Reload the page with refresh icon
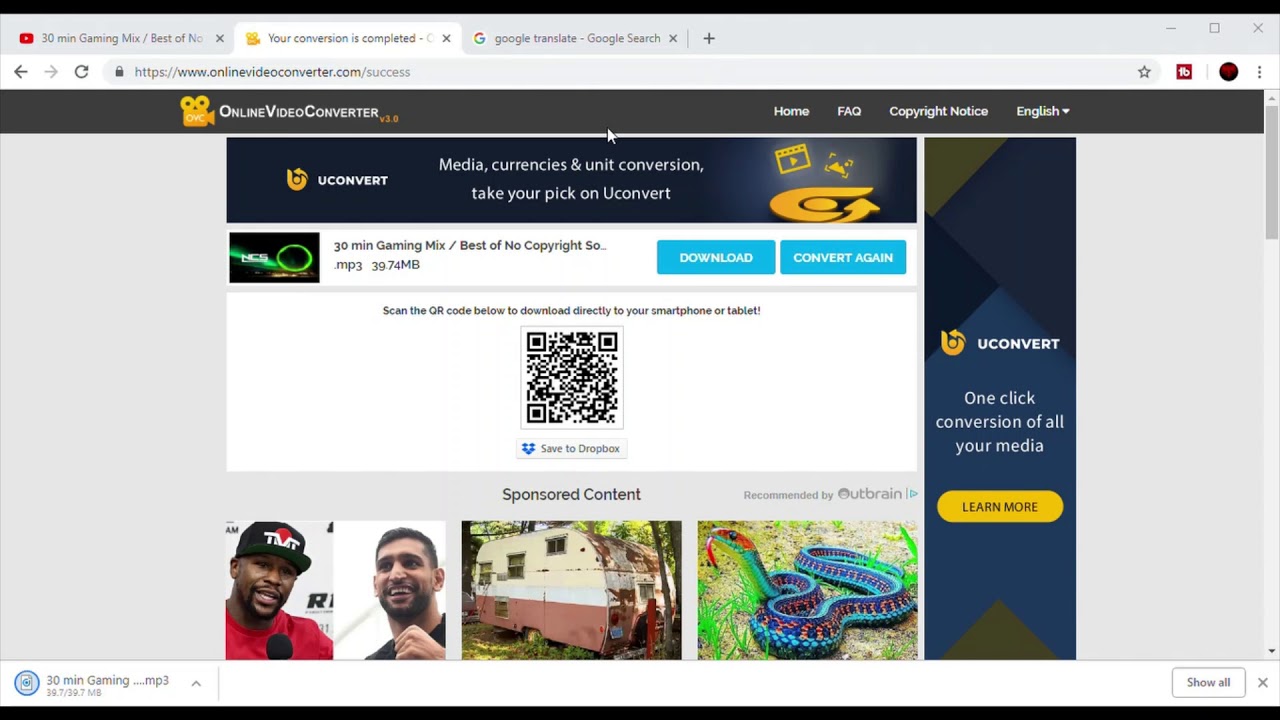Image resolution: width=1280 pixels, height=720 pixels. click(x=81, y=72)
